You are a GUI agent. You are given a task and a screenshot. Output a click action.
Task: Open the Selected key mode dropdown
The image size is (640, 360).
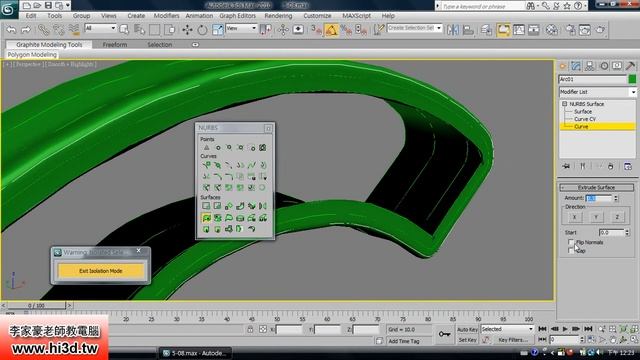coord(507,329)
